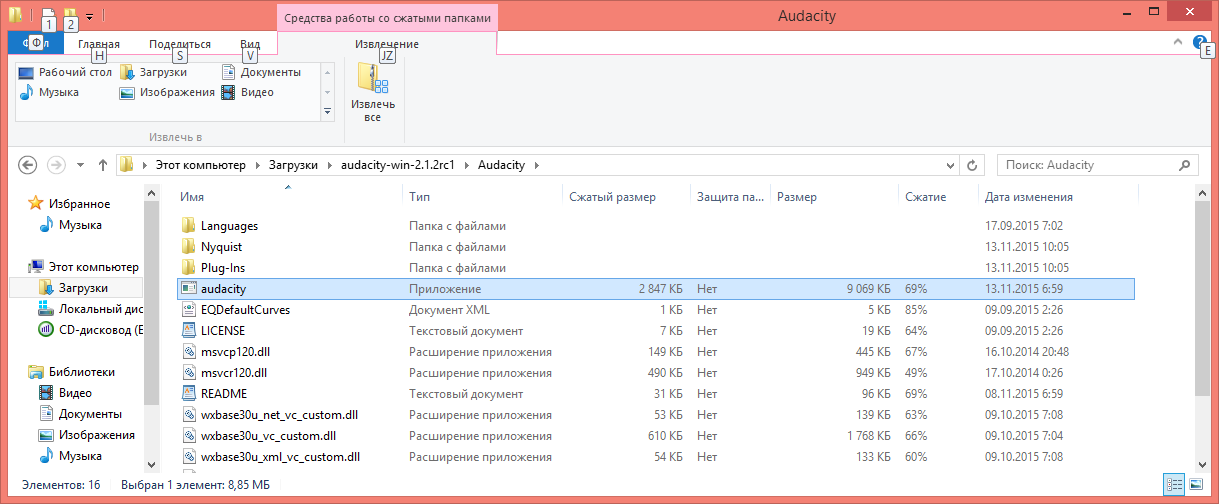Open the Файл tab

click(35, 44)
